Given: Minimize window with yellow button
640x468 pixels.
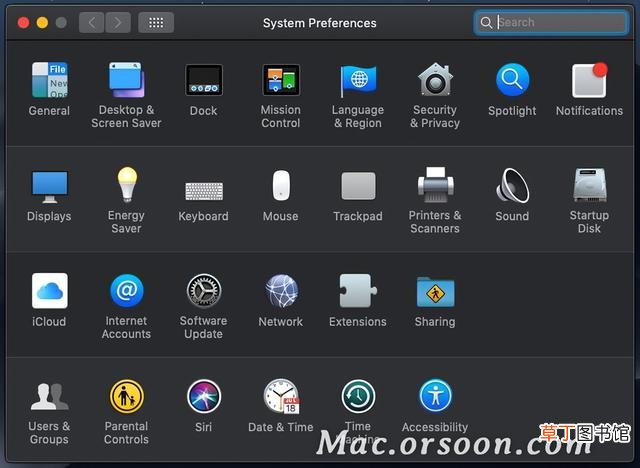Looking at the screenshot, I should point(42,22).
